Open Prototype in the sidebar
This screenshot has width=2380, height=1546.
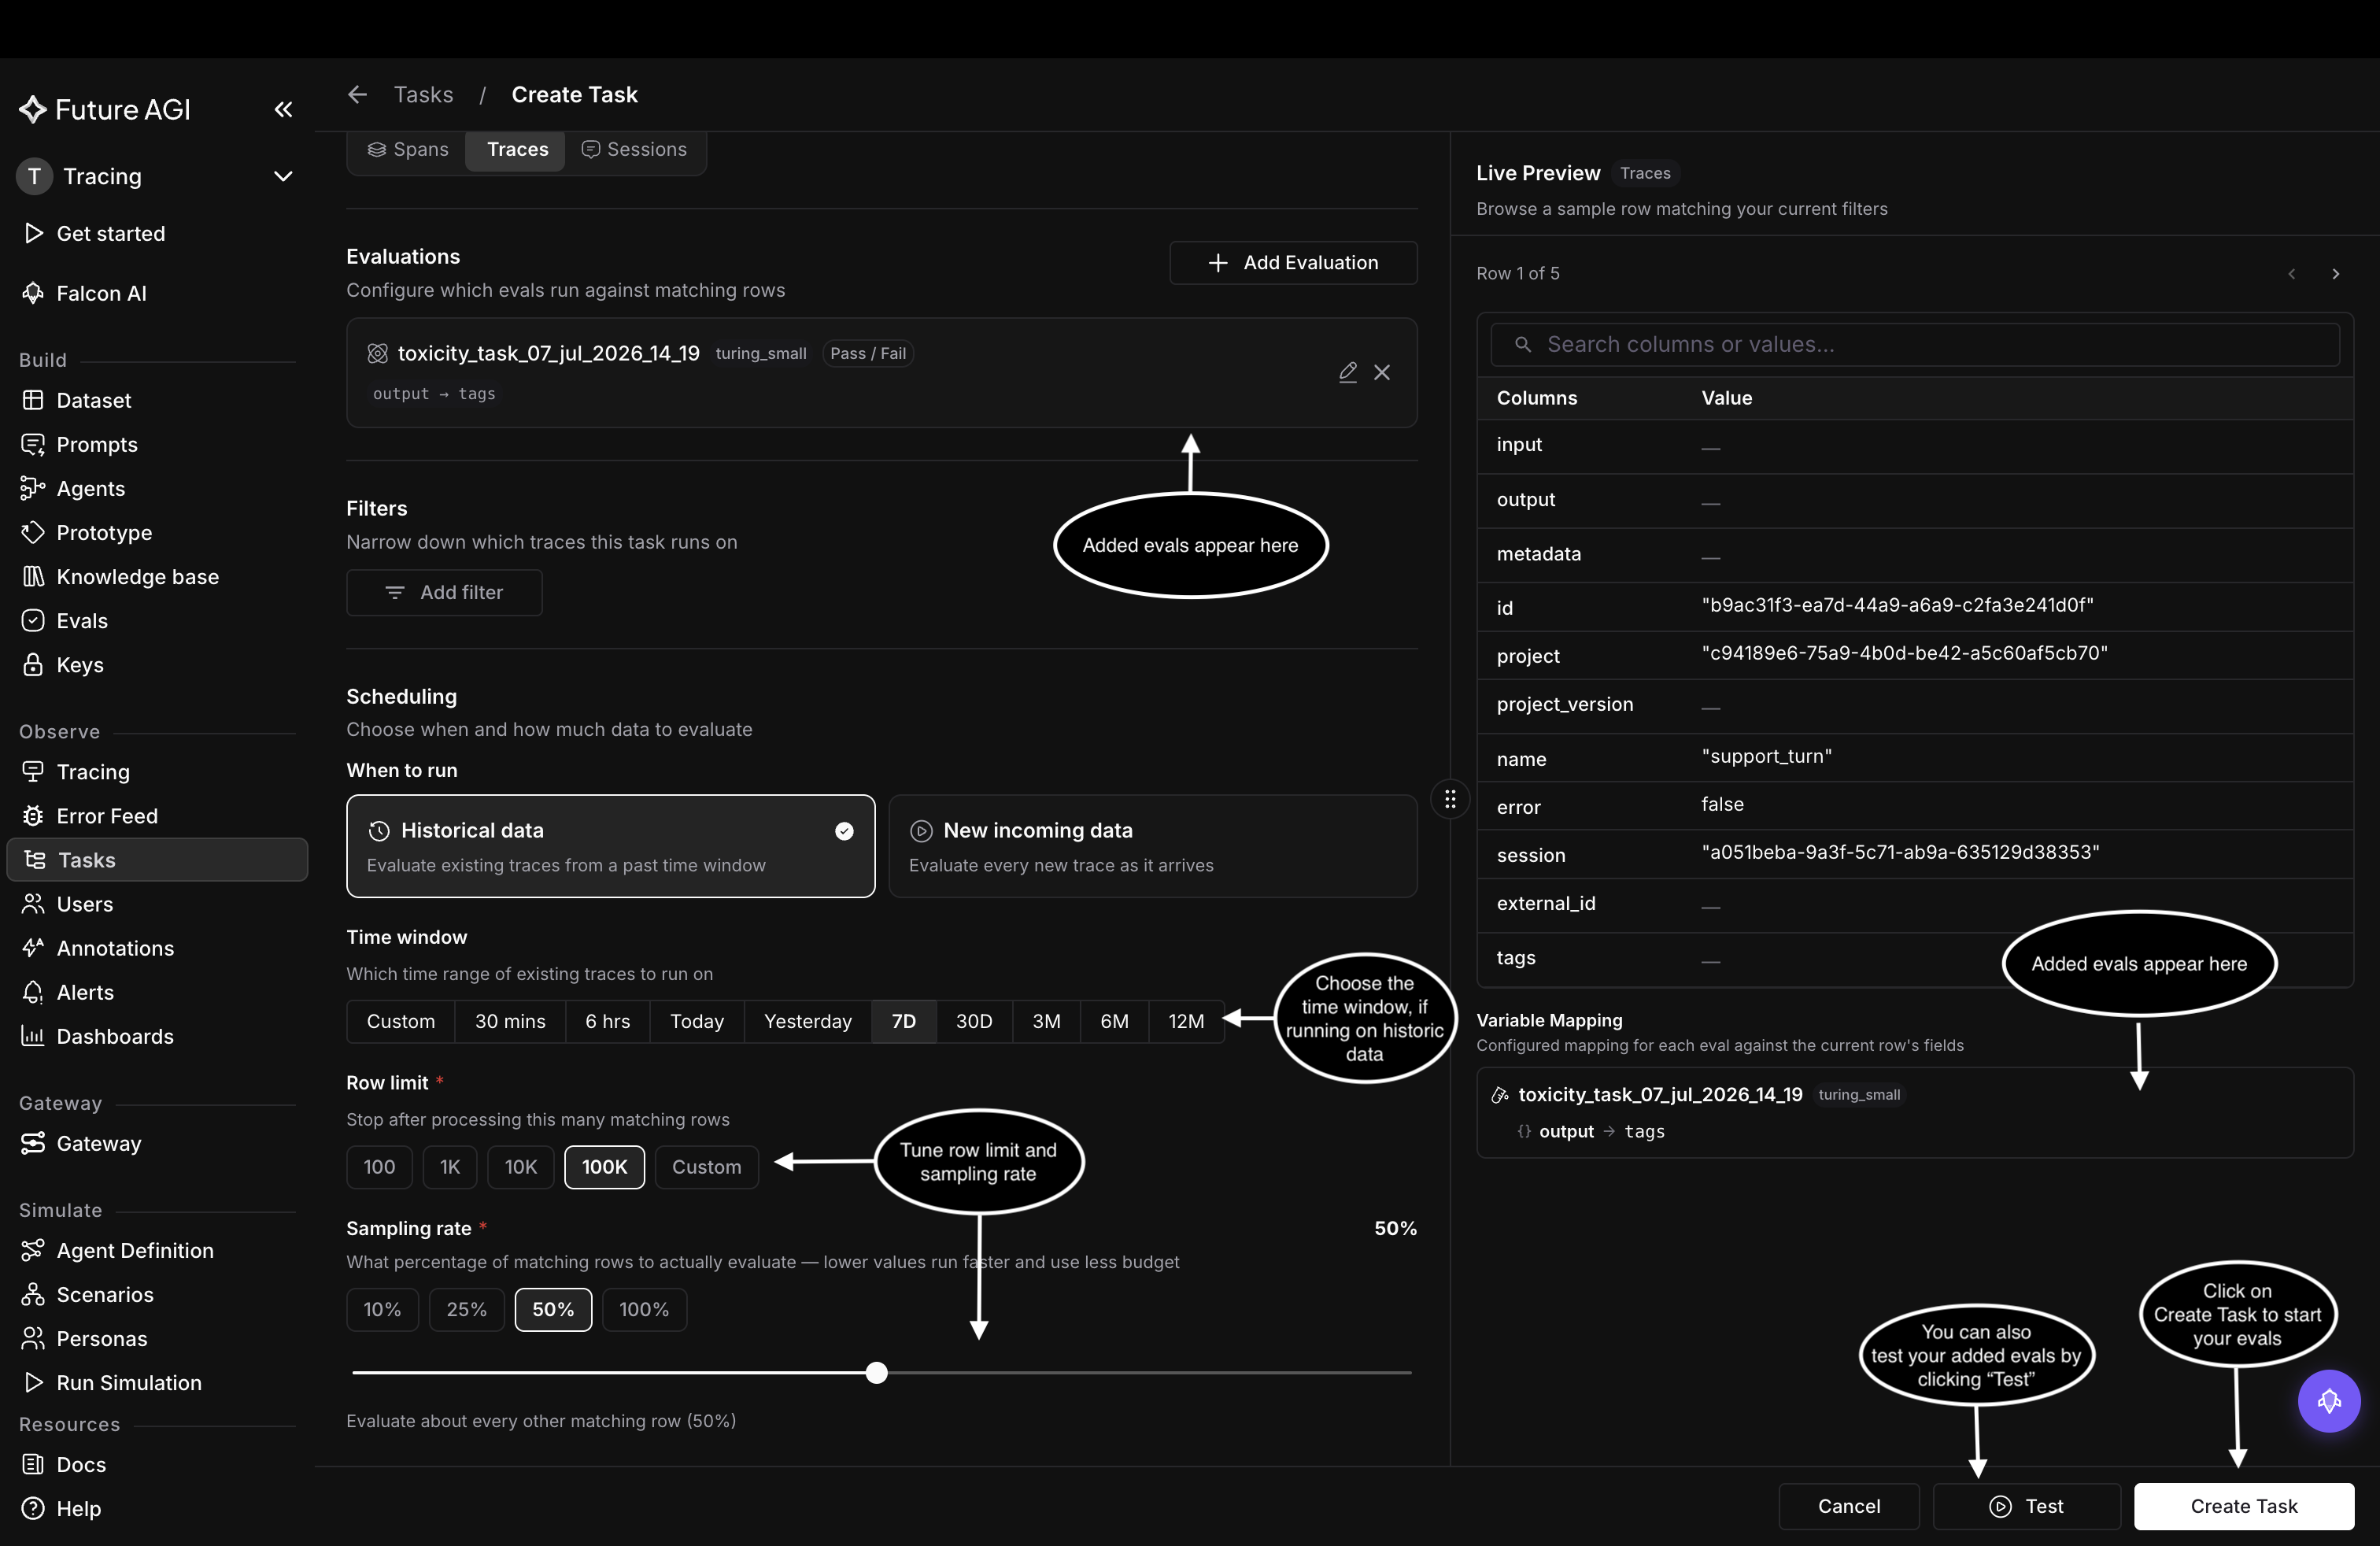(157, 532)
